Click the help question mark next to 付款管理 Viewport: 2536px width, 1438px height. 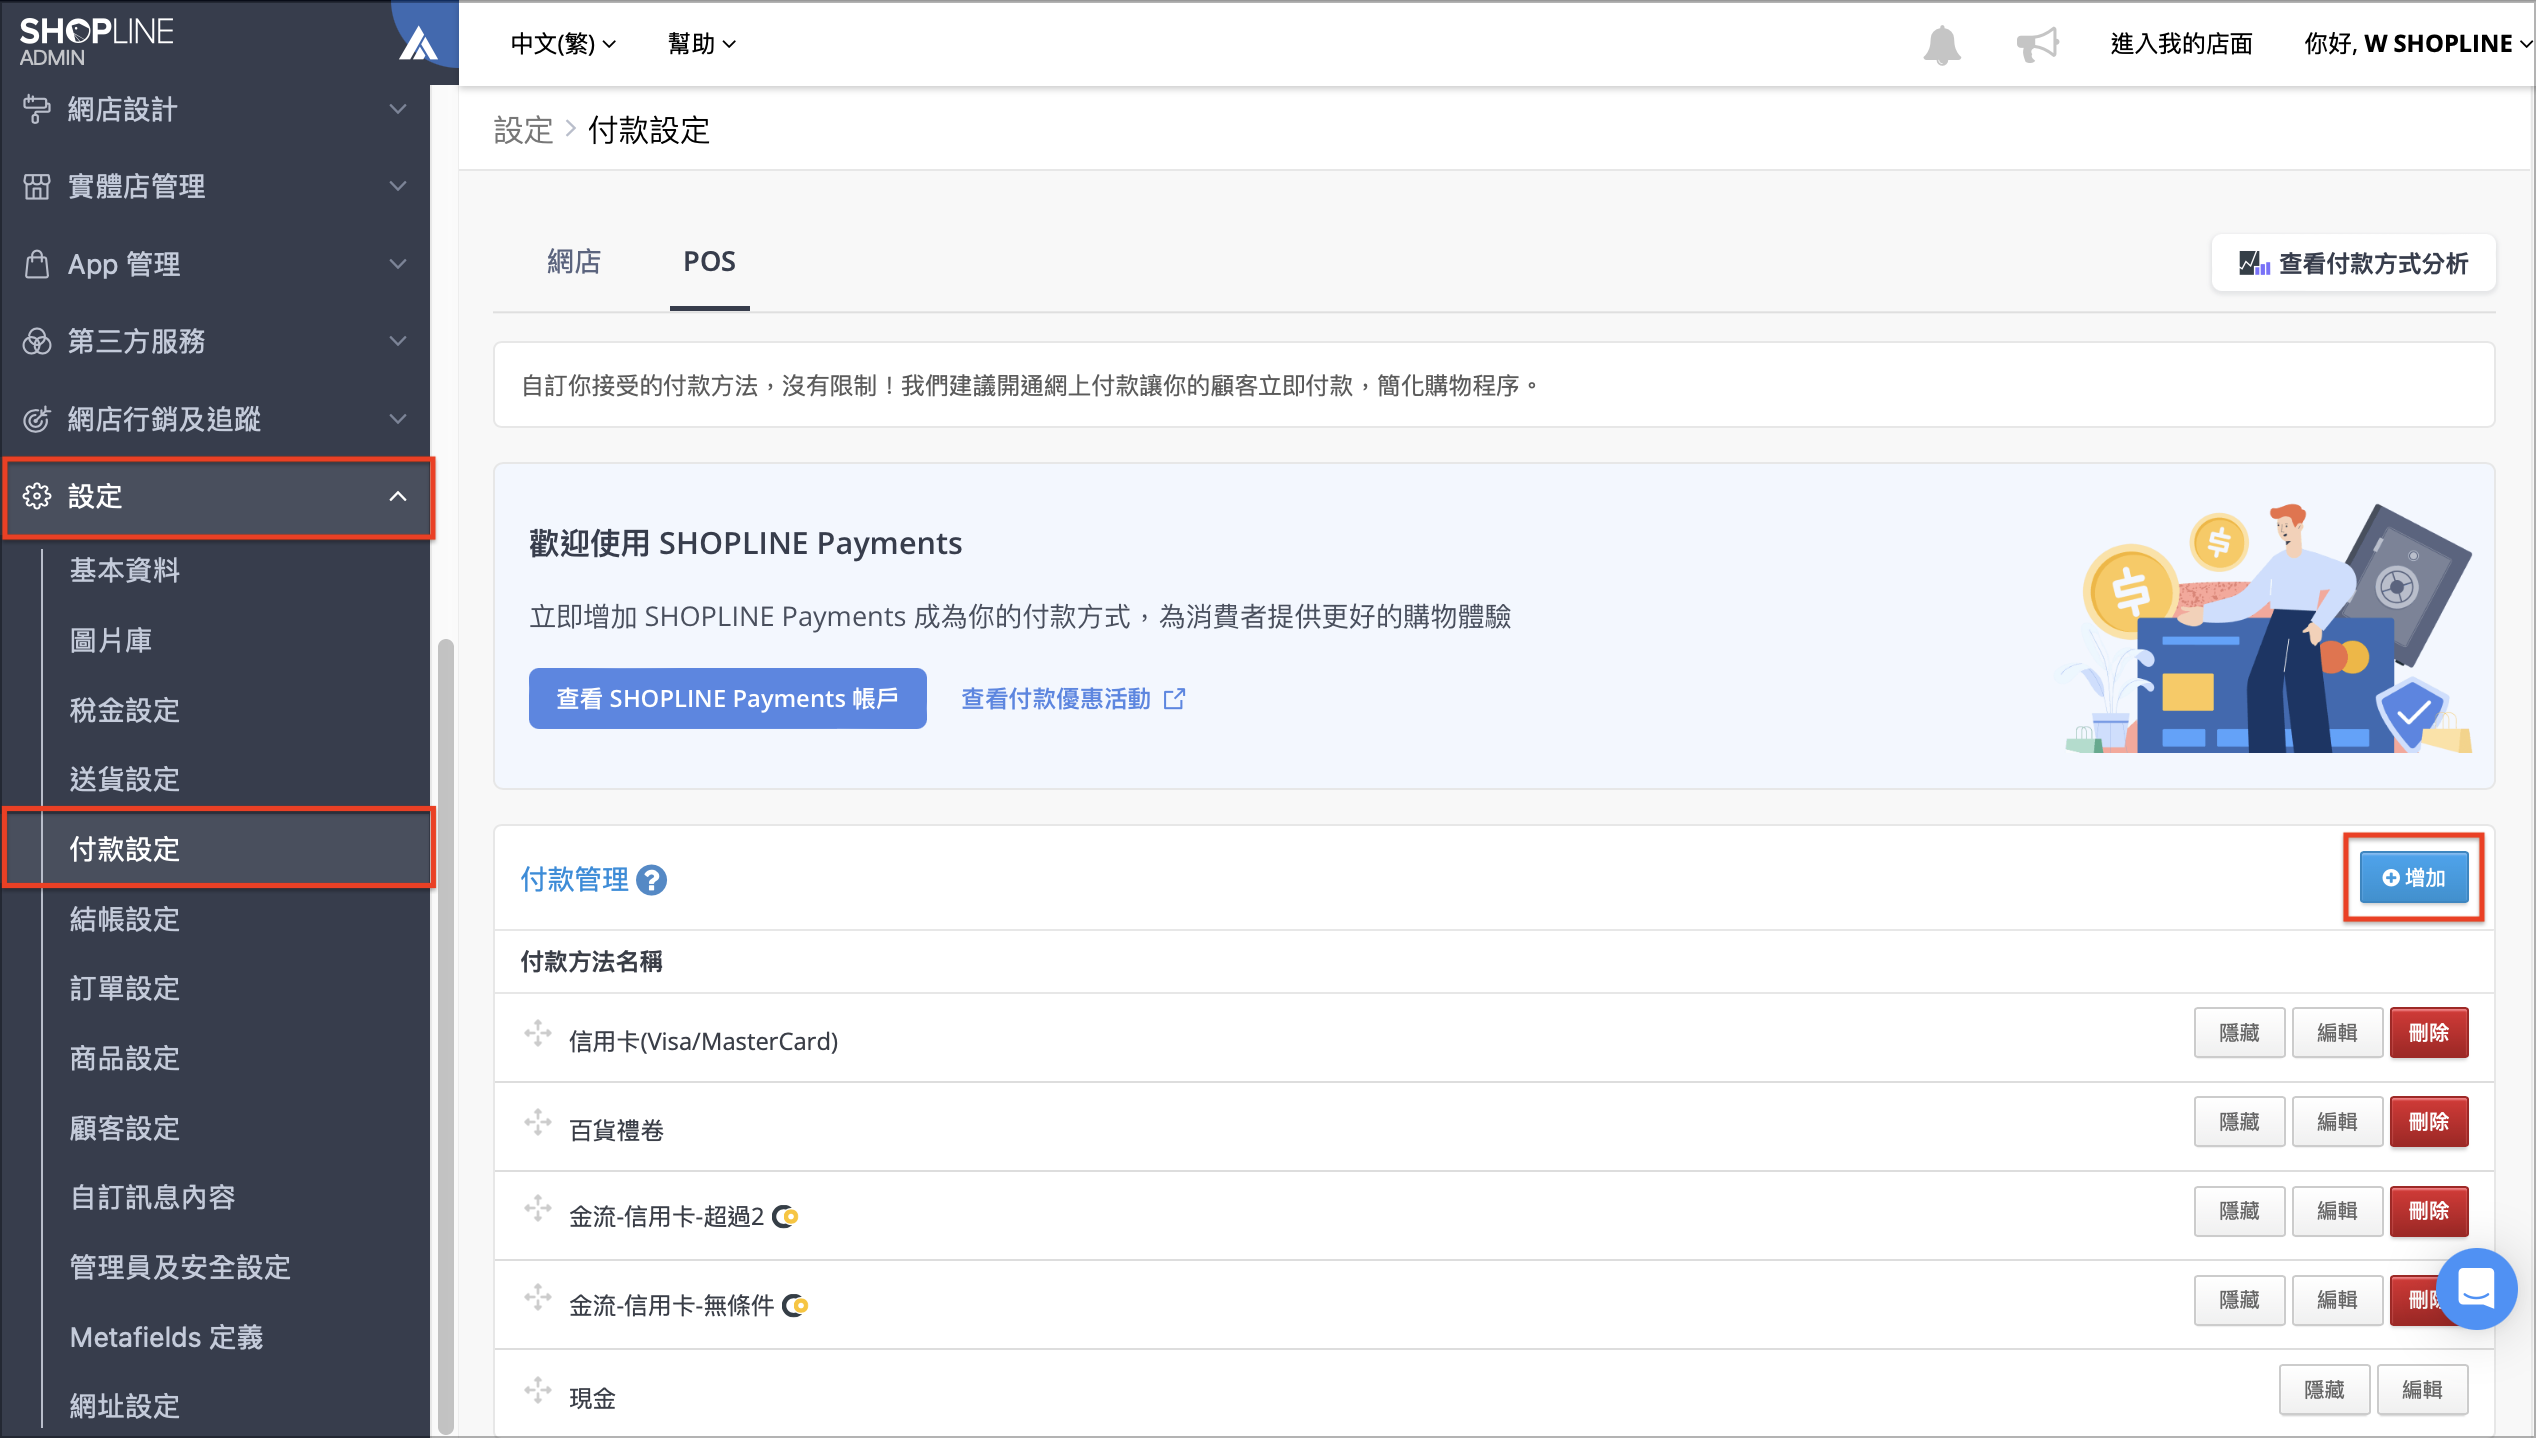[x=651, y=880]
